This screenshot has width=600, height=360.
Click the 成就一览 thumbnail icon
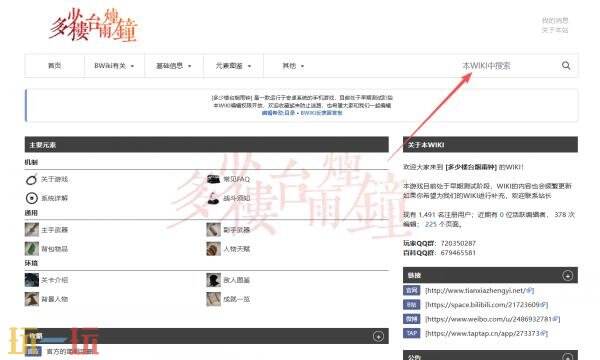(214, 299)
